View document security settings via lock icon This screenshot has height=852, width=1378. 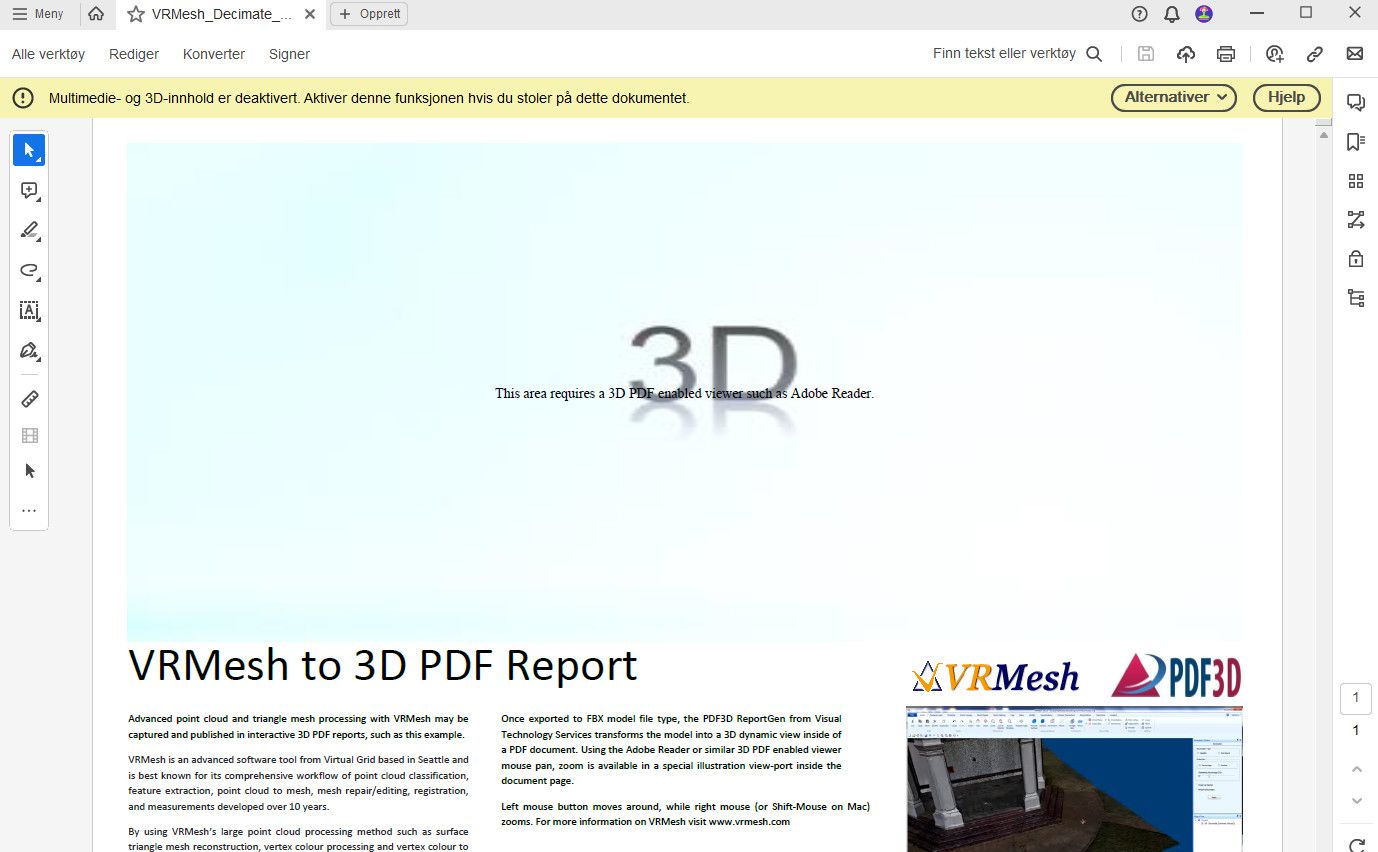click(x=1356, y=258)
